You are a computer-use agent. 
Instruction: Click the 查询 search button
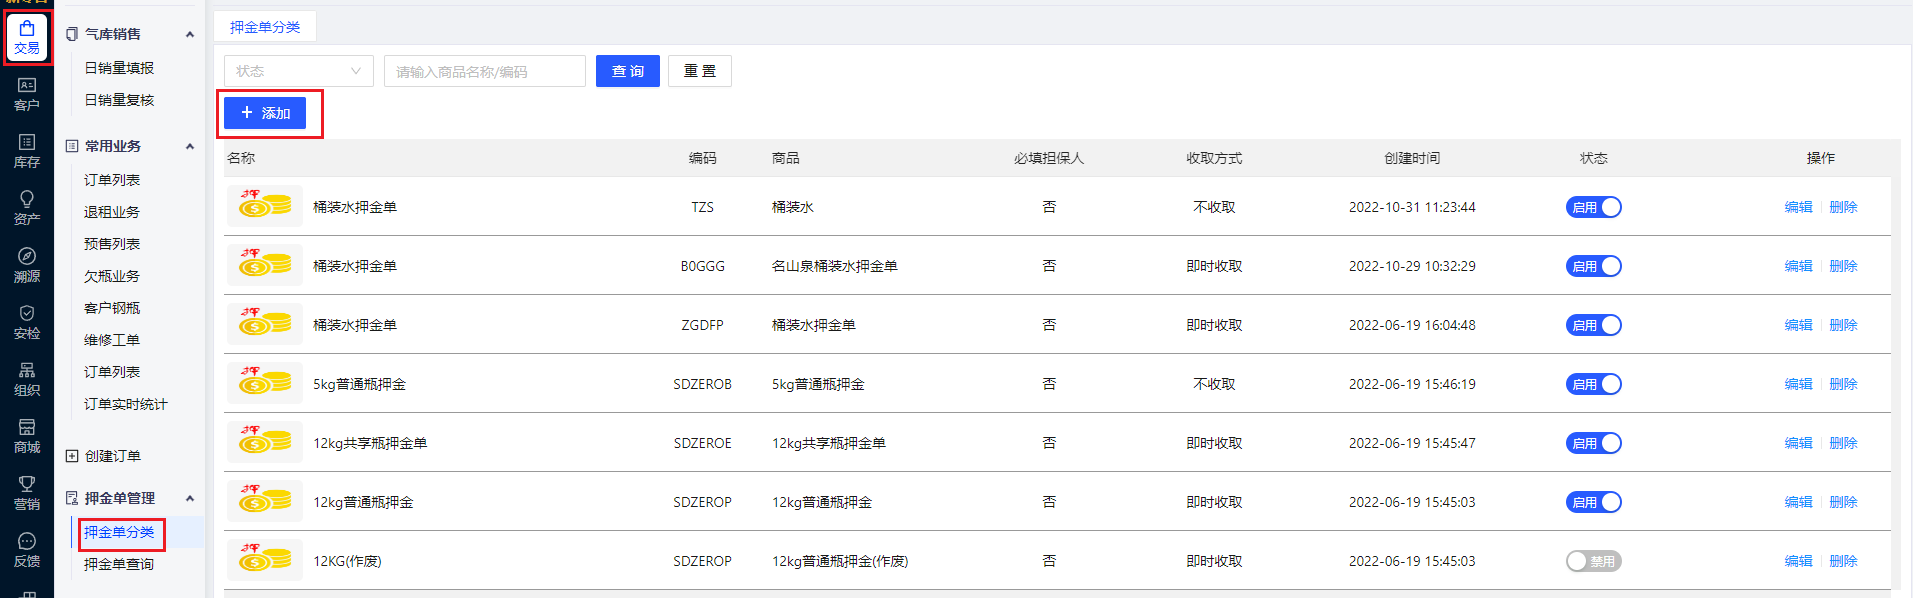pyautogui.click(x=628, y=71)
